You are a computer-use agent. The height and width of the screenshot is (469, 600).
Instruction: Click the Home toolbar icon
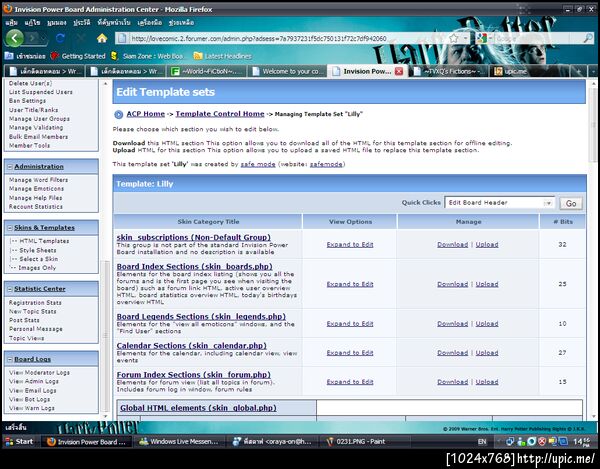pos(102,38)
